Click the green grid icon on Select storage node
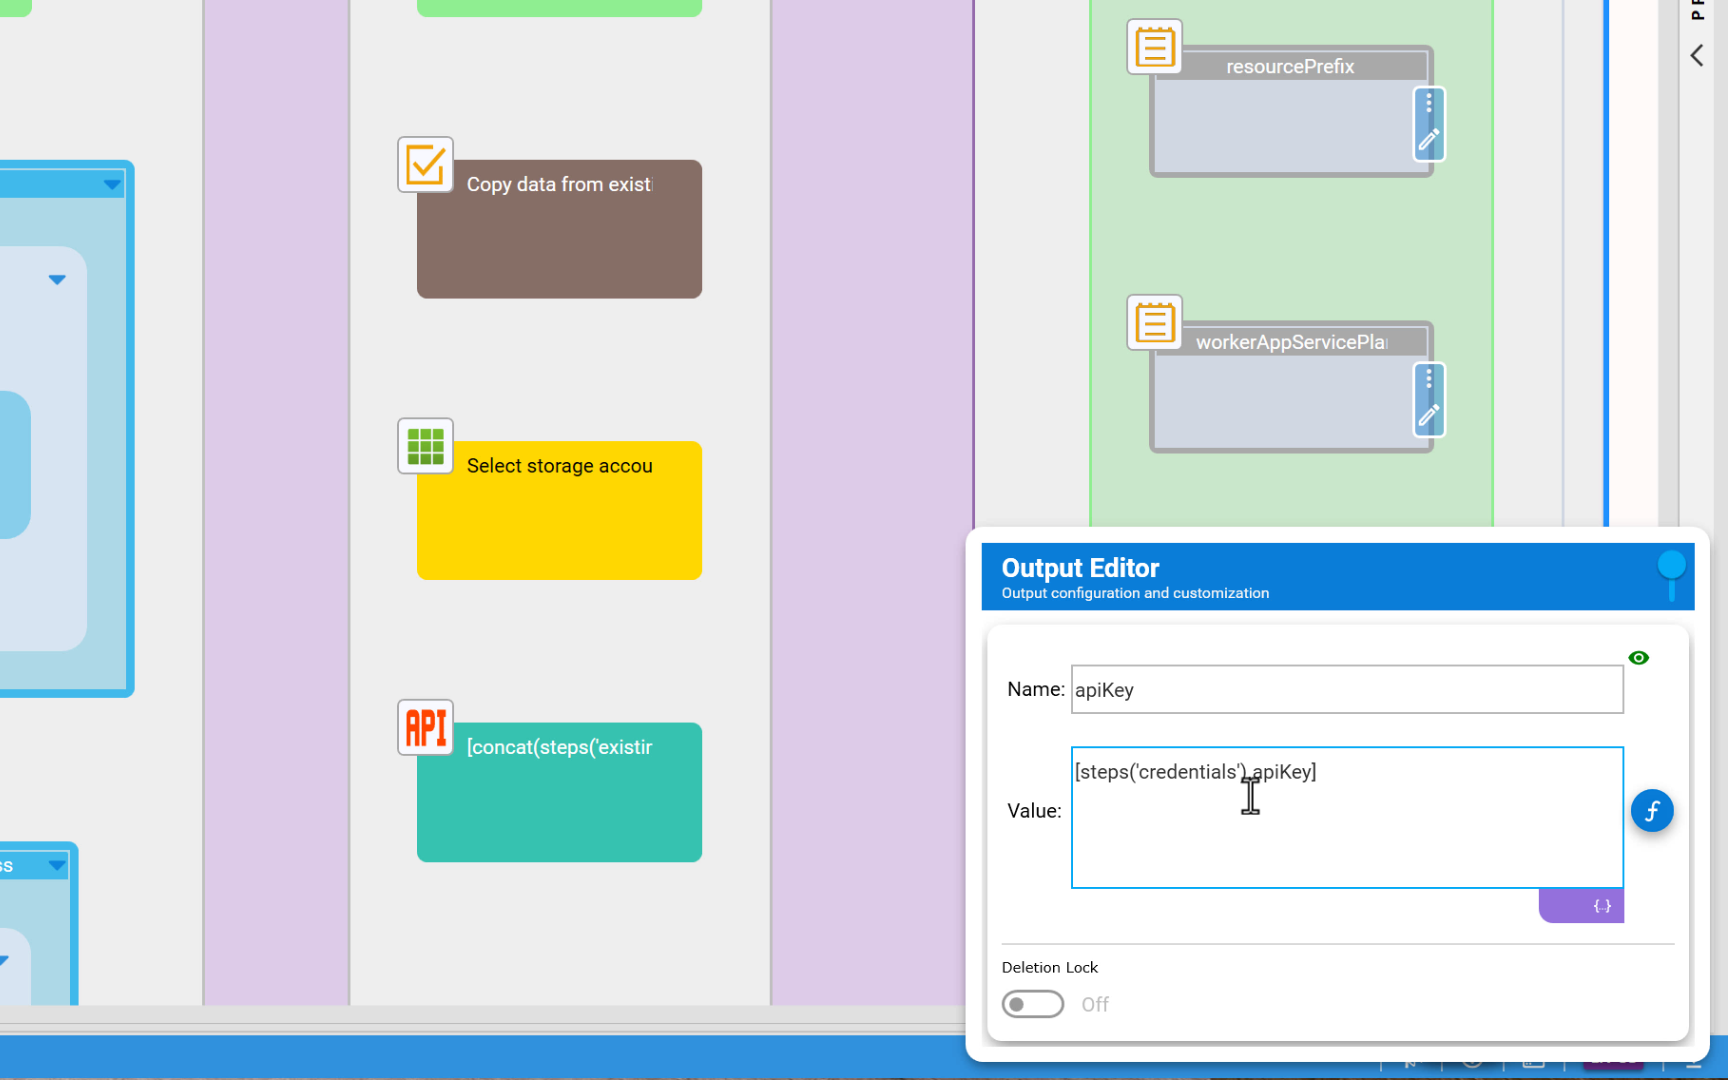This screenshot has width=1728, height=1080. 425,446
